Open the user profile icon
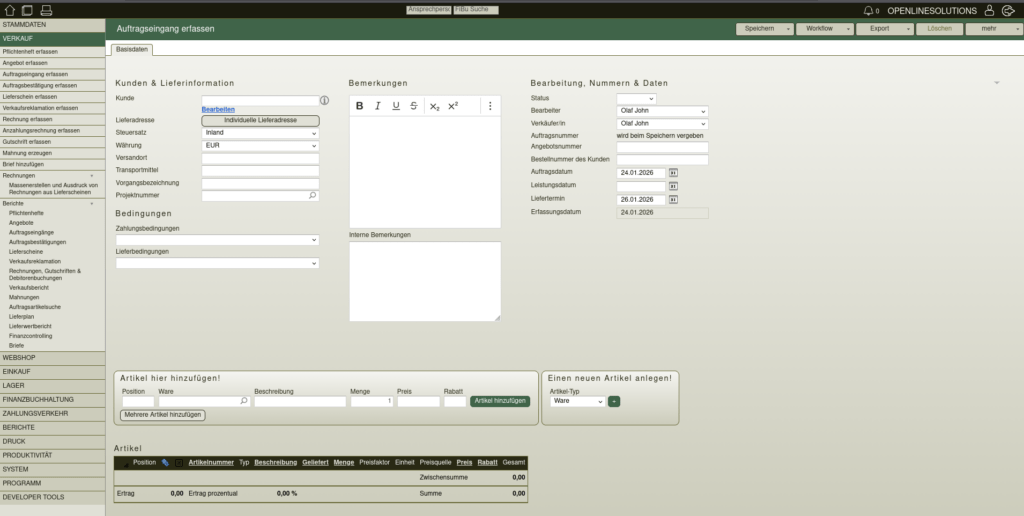Viewport: 1024px width, 516px height. click(989, 10)
